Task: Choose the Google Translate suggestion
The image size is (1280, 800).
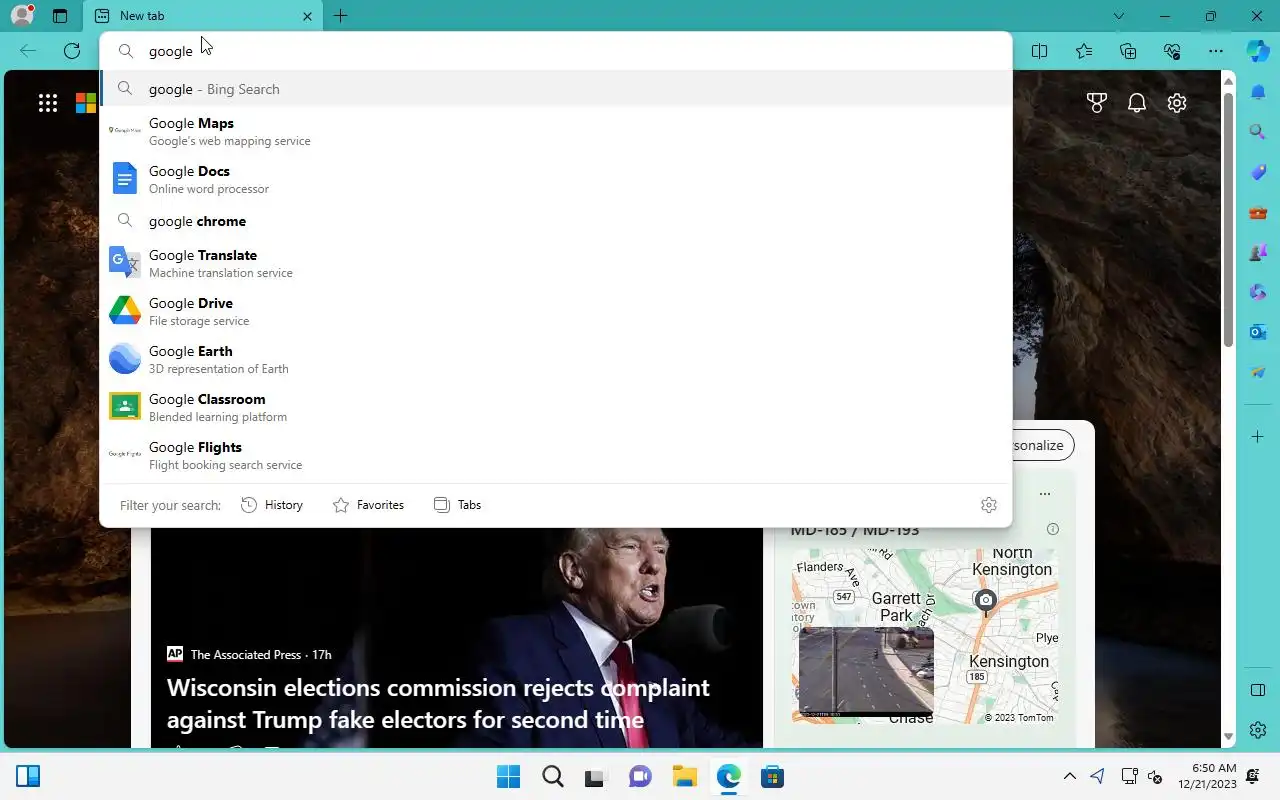Action: pyautogui.click(x=556, y=263)
